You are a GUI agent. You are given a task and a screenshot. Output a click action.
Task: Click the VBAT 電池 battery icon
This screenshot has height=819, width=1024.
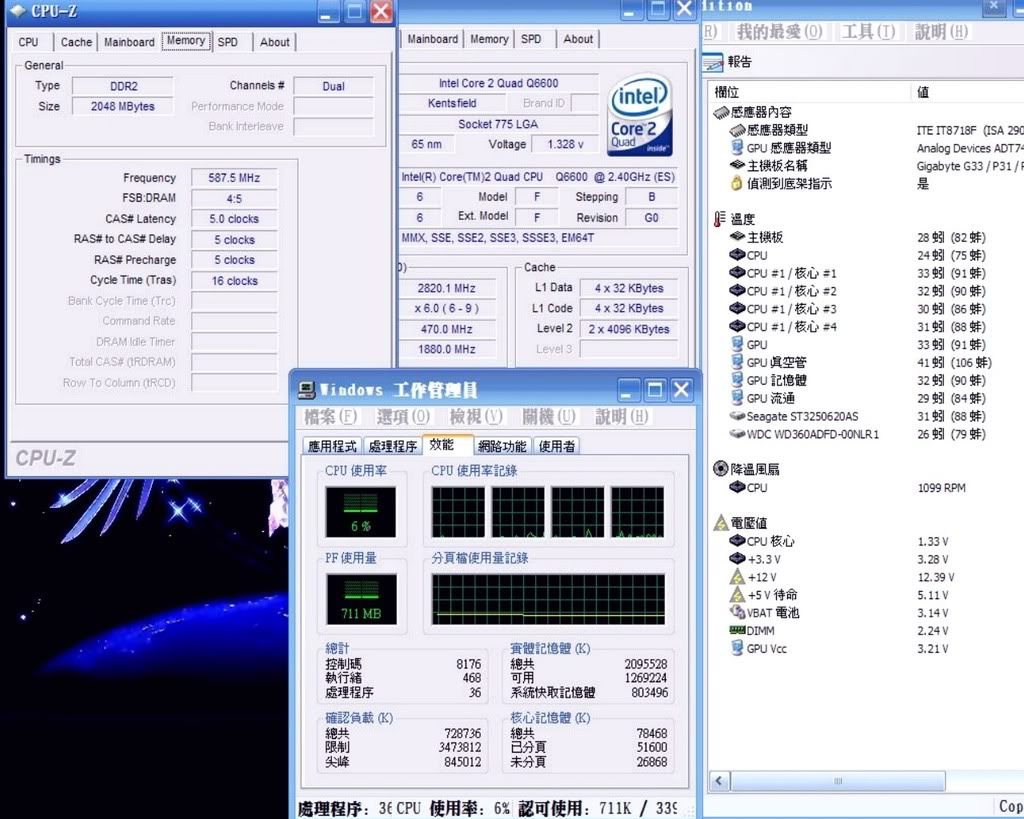[737, 612]
